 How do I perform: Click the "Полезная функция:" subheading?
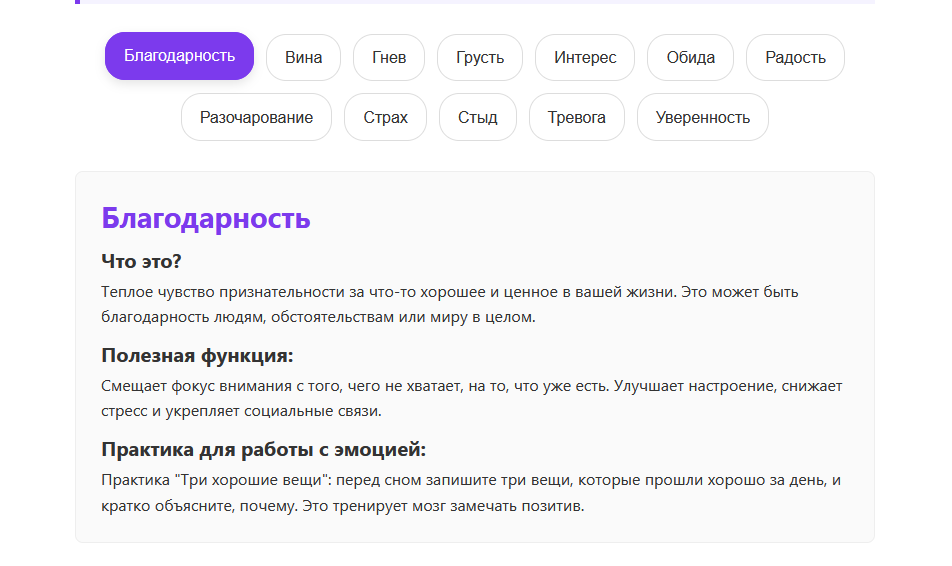(x=197, y=356)
